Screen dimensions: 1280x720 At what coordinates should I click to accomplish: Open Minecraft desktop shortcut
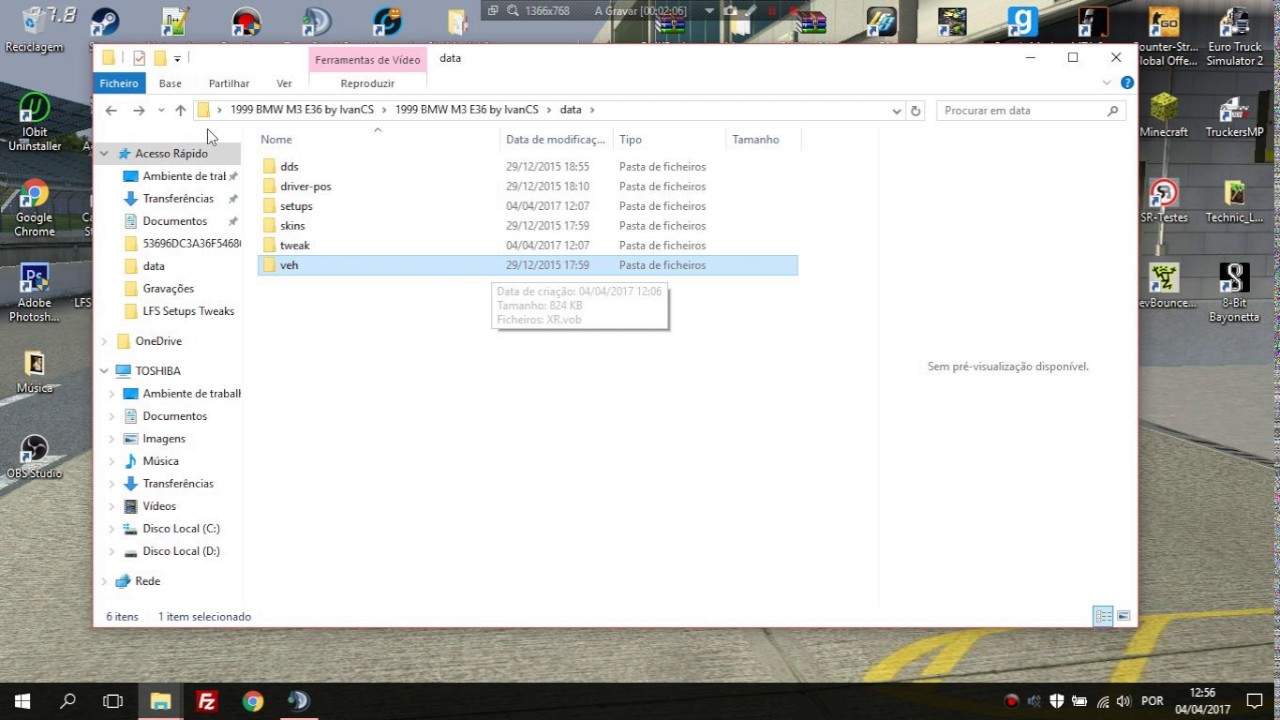click(1163, 115)
